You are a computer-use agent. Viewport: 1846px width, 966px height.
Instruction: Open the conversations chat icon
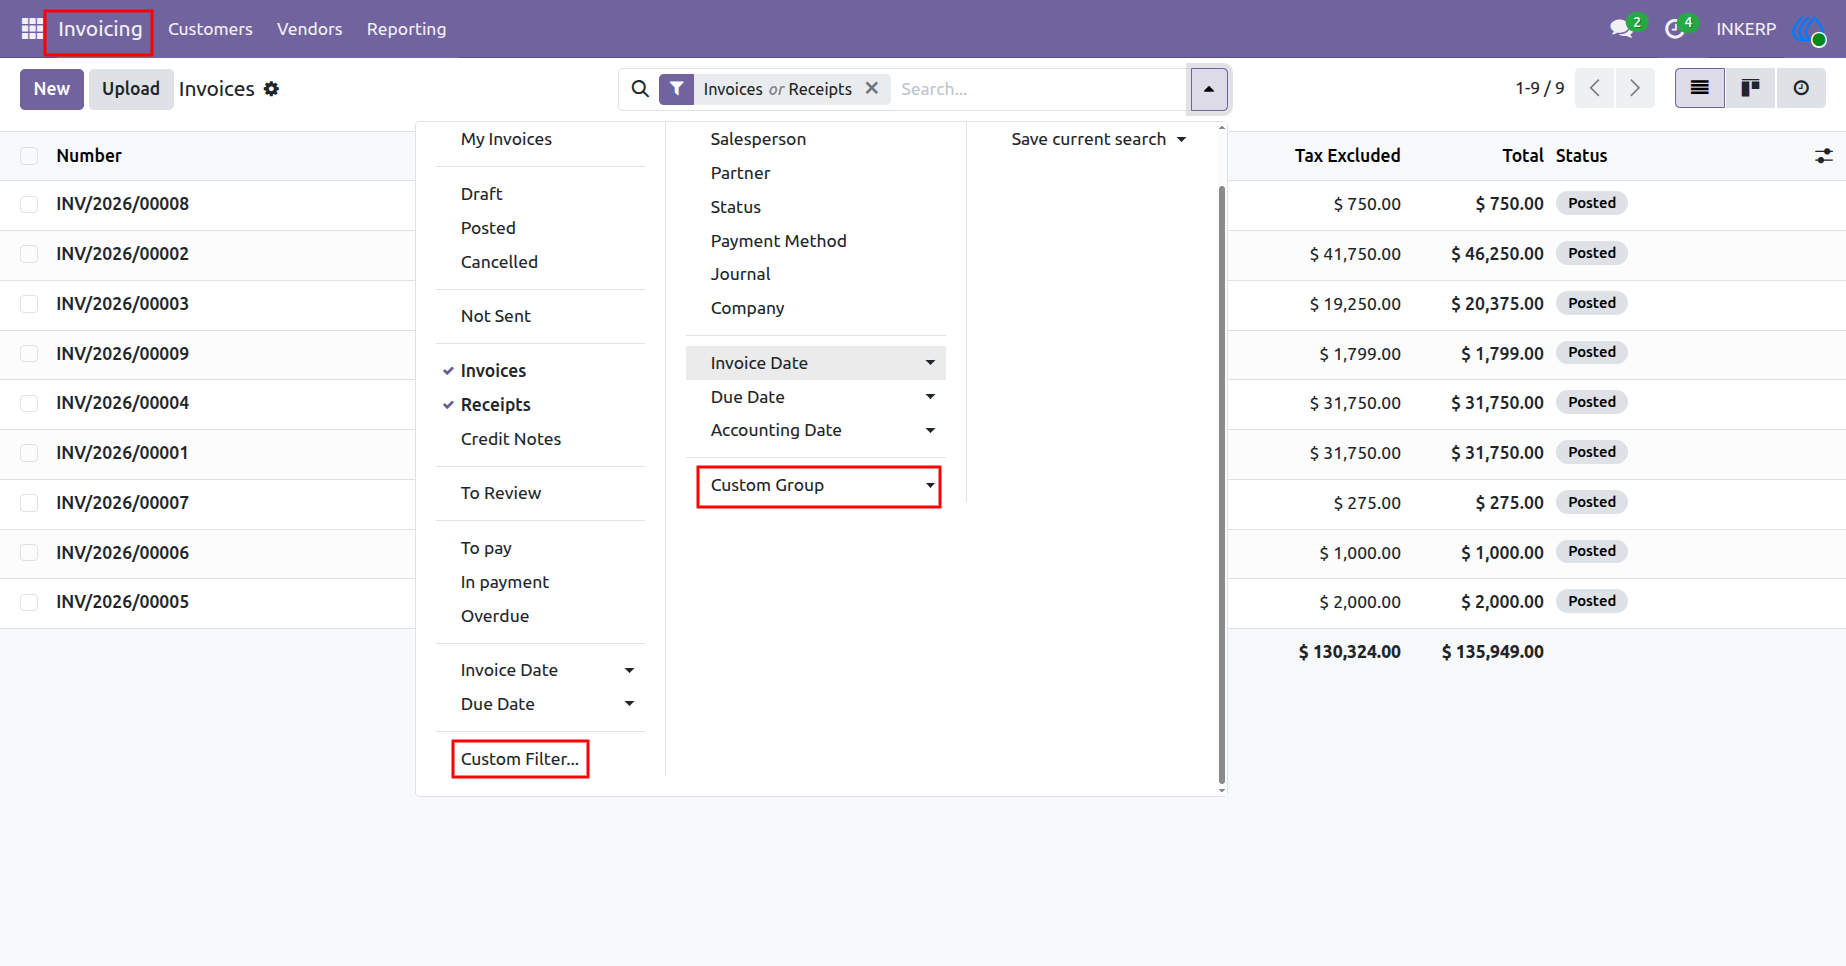[x=1621, y=29]
